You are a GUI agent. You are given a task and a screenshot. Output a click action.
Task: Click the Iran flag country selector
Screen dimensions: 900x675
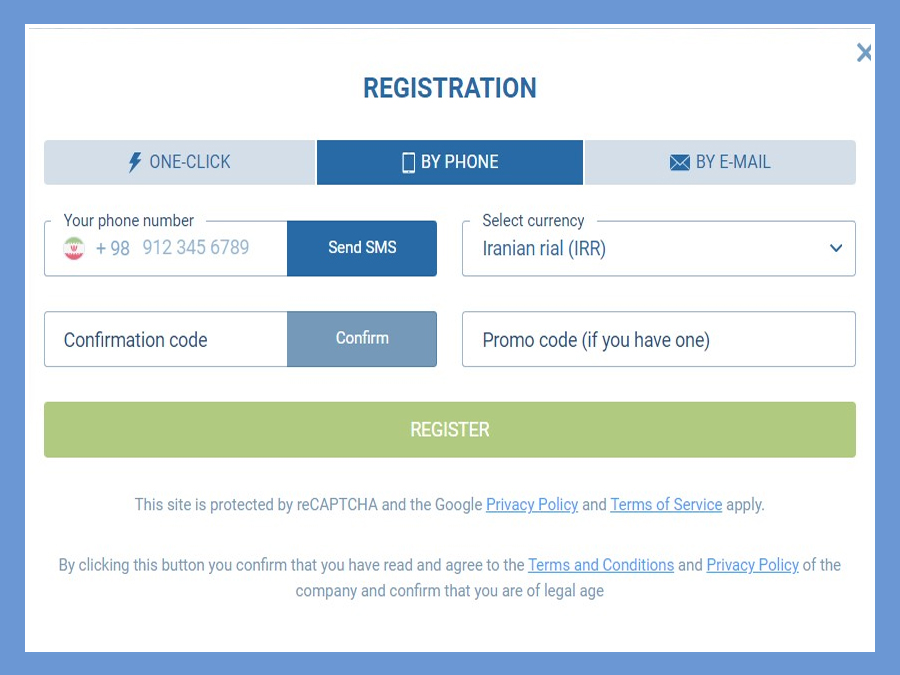point(73,248)
